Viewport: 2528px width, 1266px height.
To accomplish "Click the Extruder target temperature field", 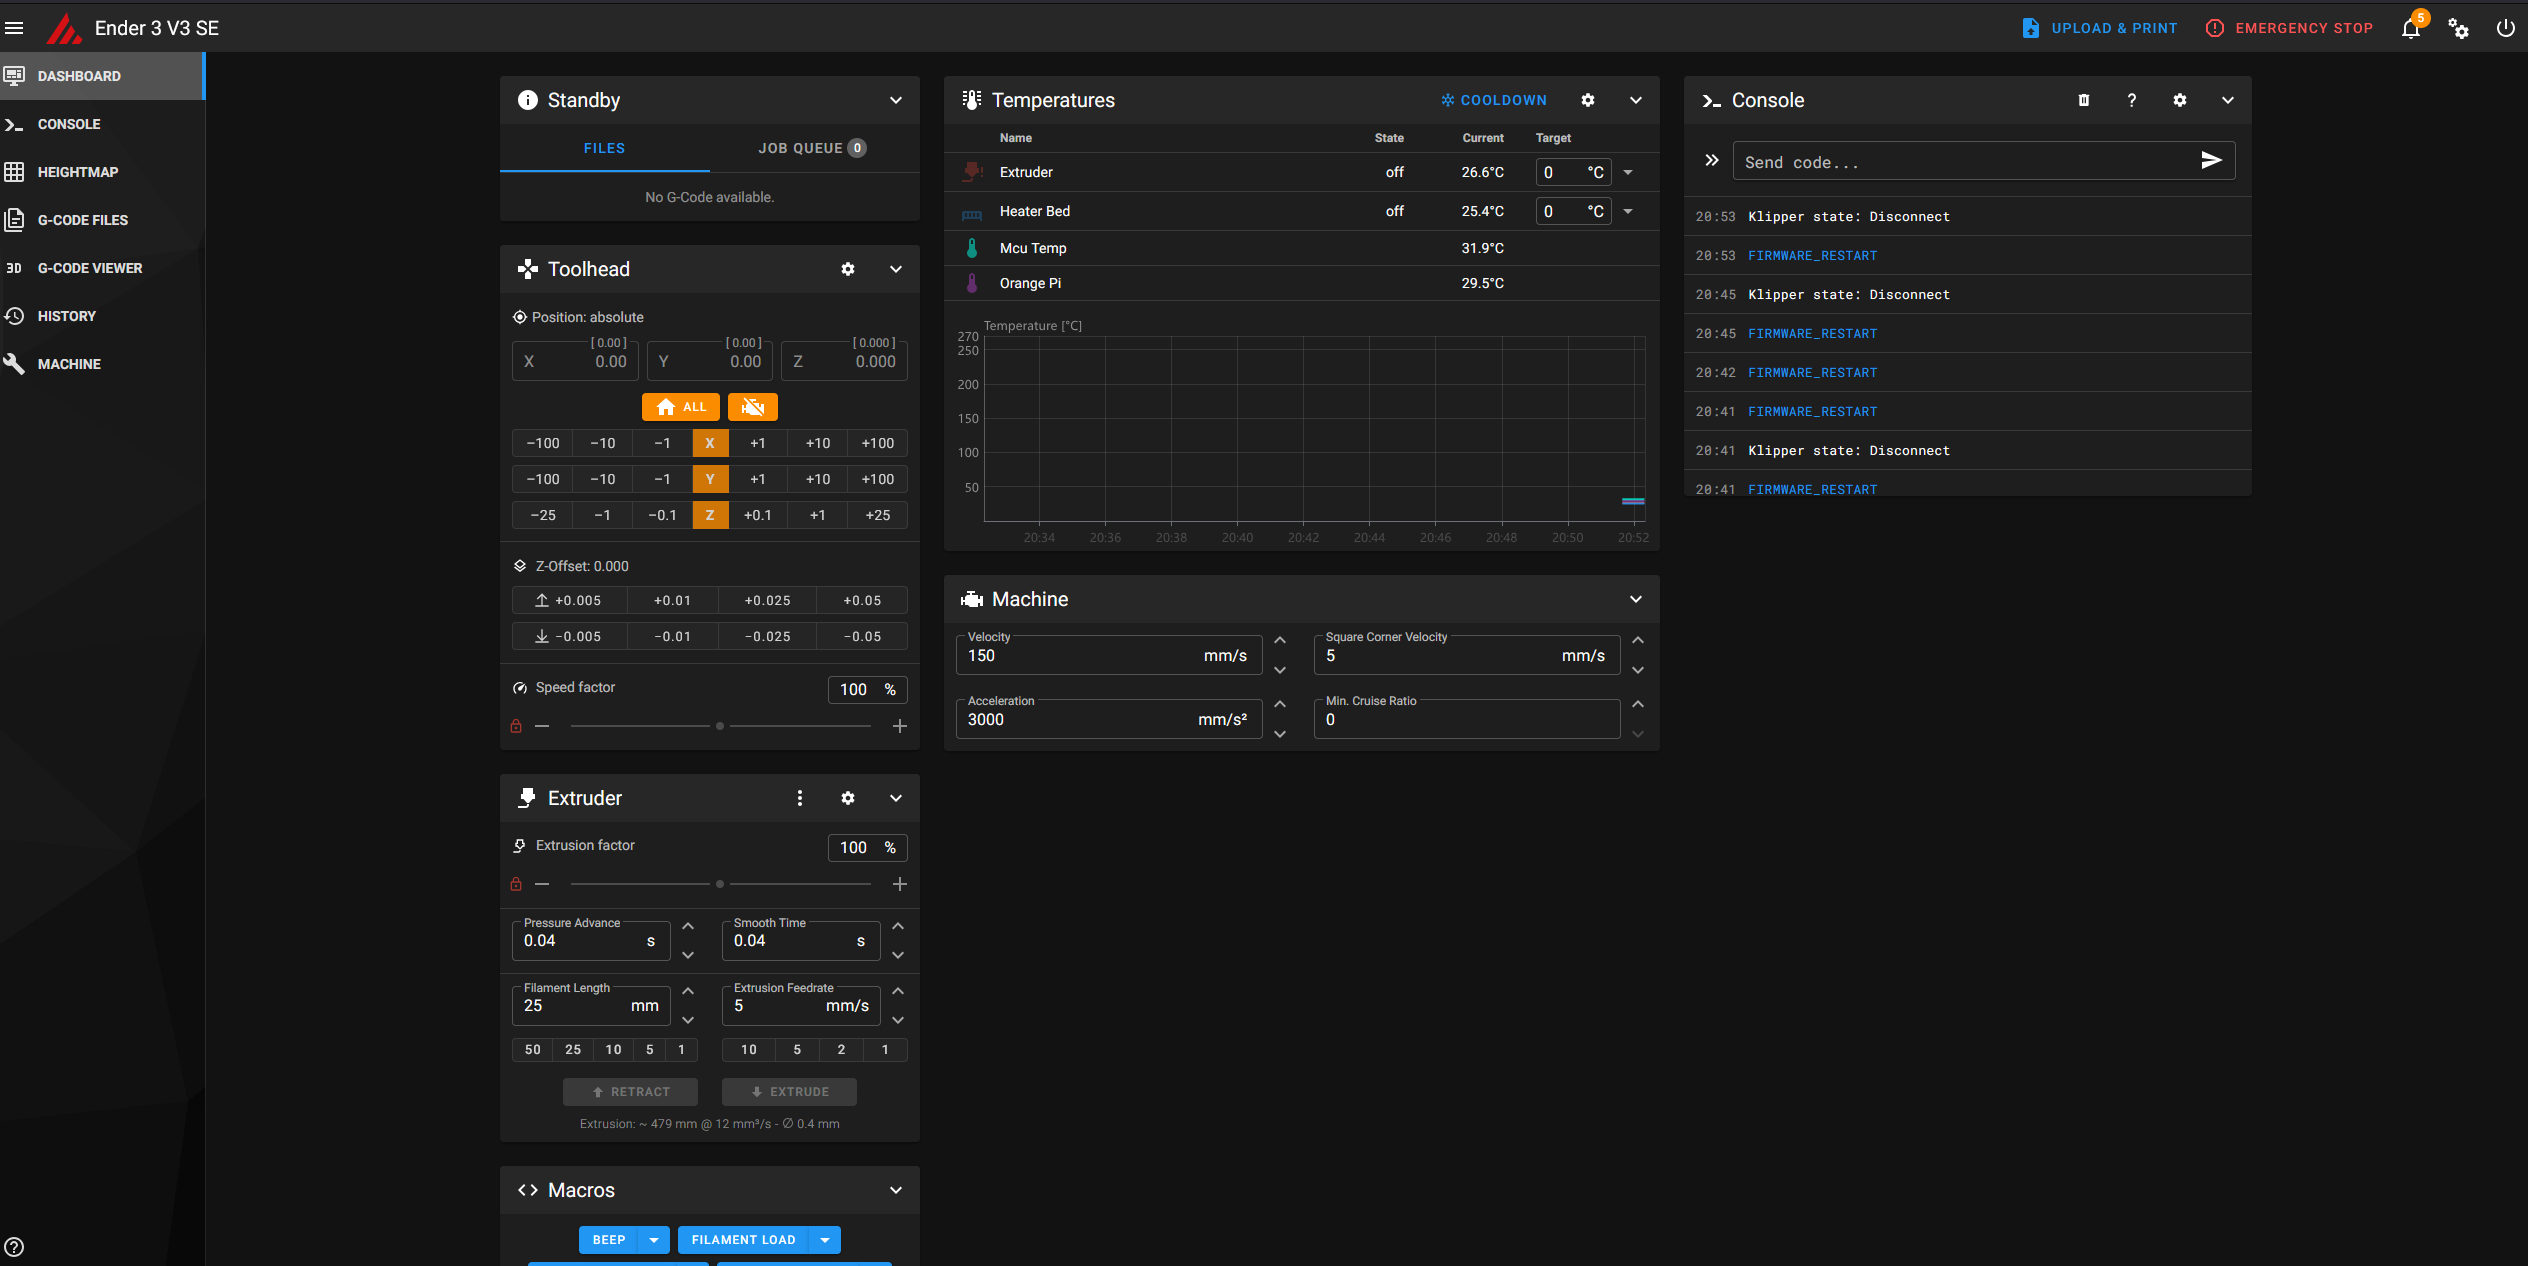I will coord(1574,172).
